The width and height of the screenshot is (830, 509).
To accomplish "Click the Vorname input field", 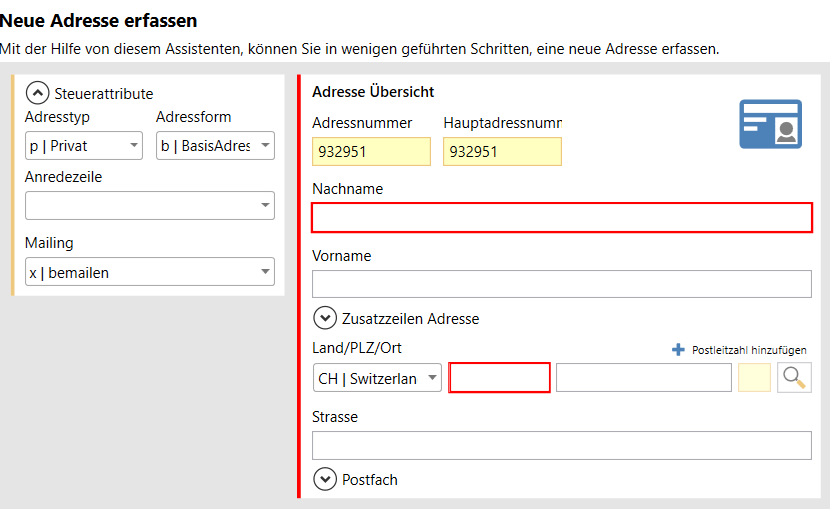I will coord(561,284).
